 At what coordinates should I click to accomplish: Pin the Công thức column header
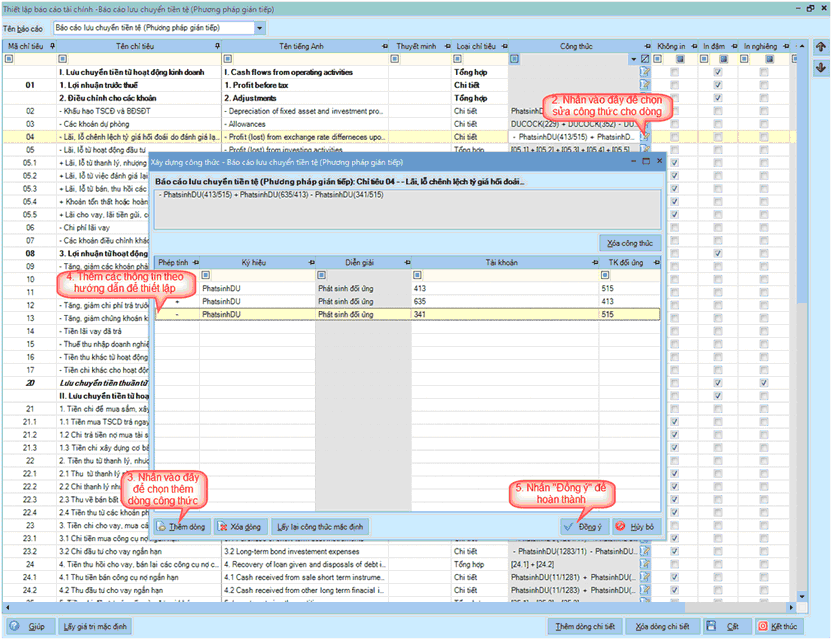click(647, 46)
